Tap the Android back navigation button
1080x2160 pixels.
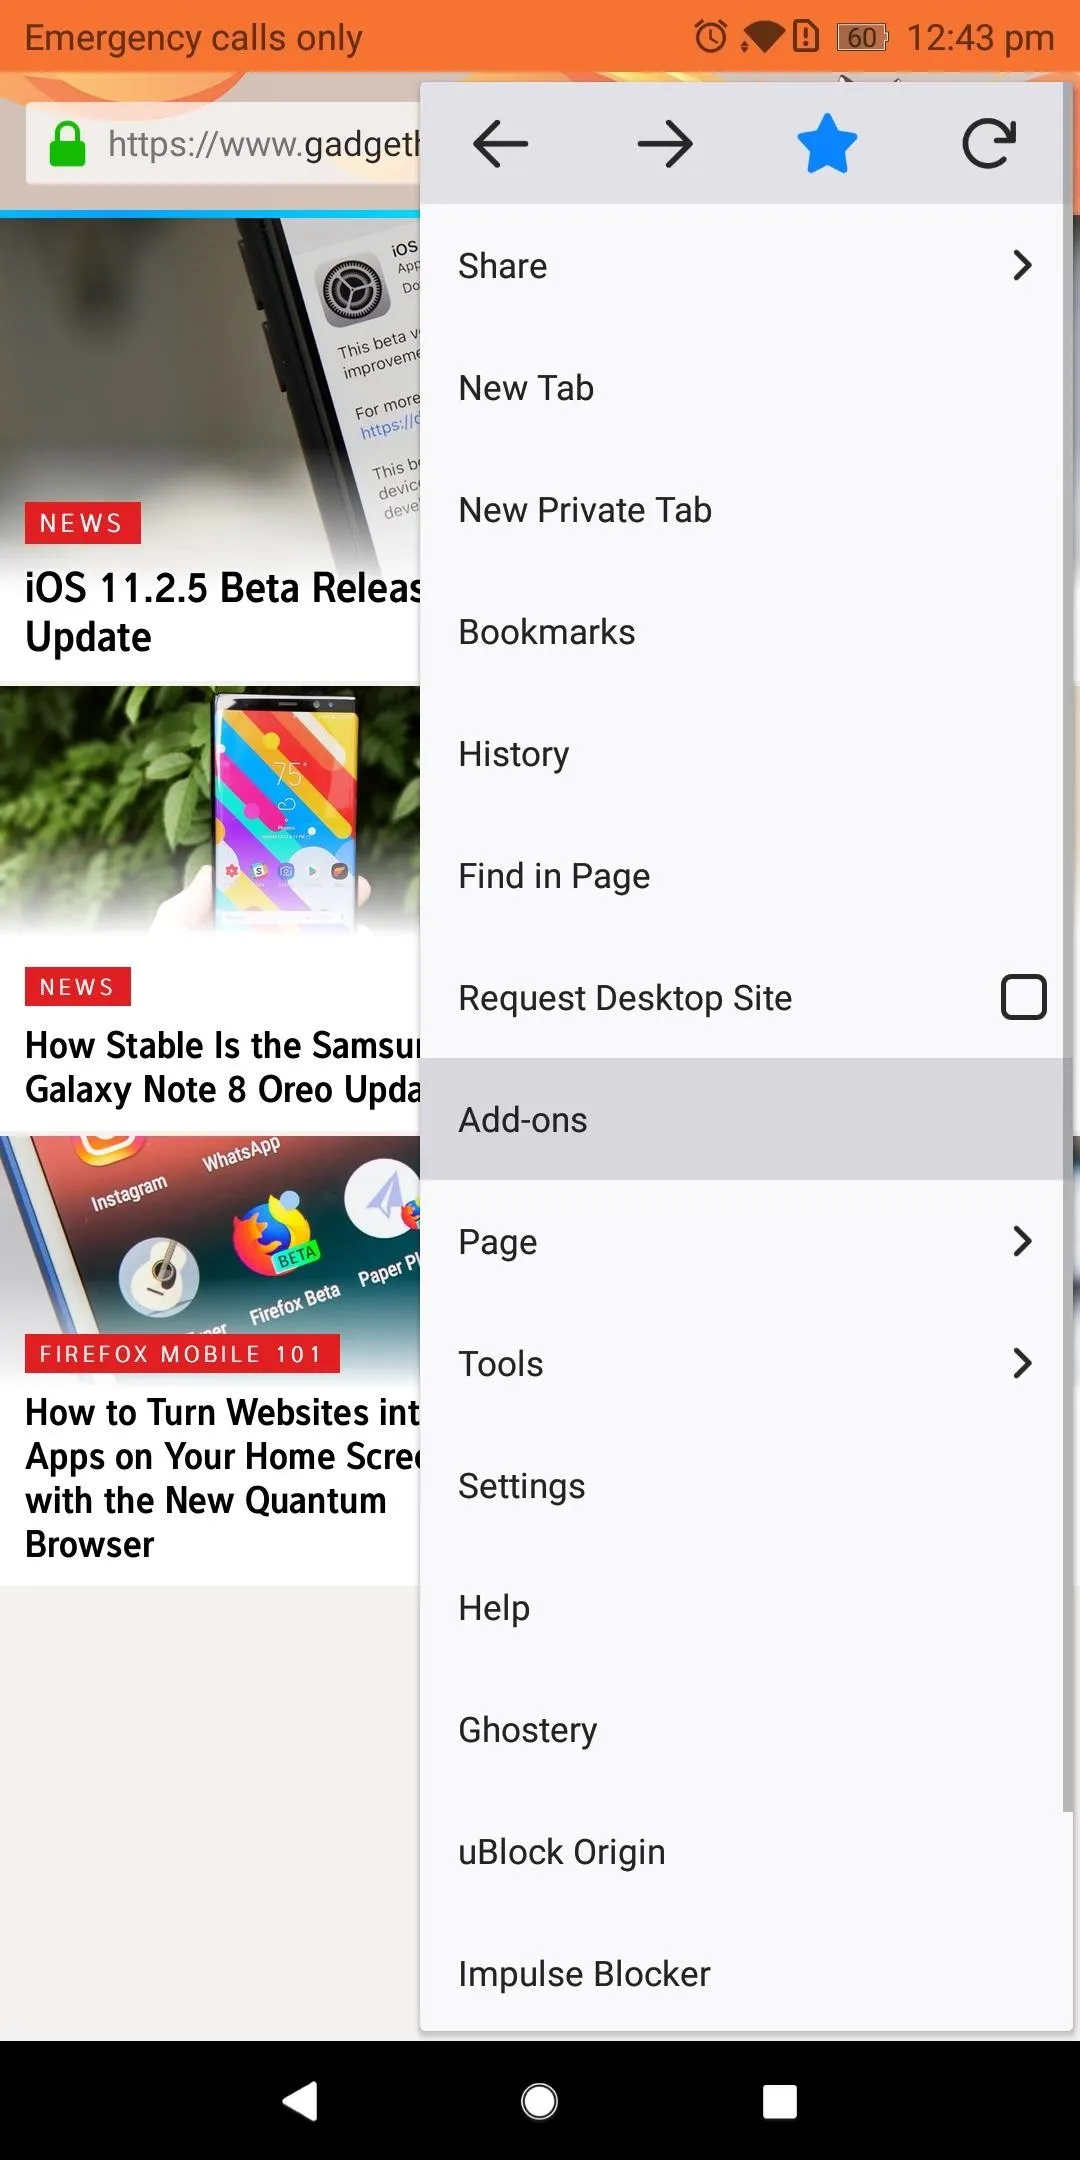(x=300, y=2101)
